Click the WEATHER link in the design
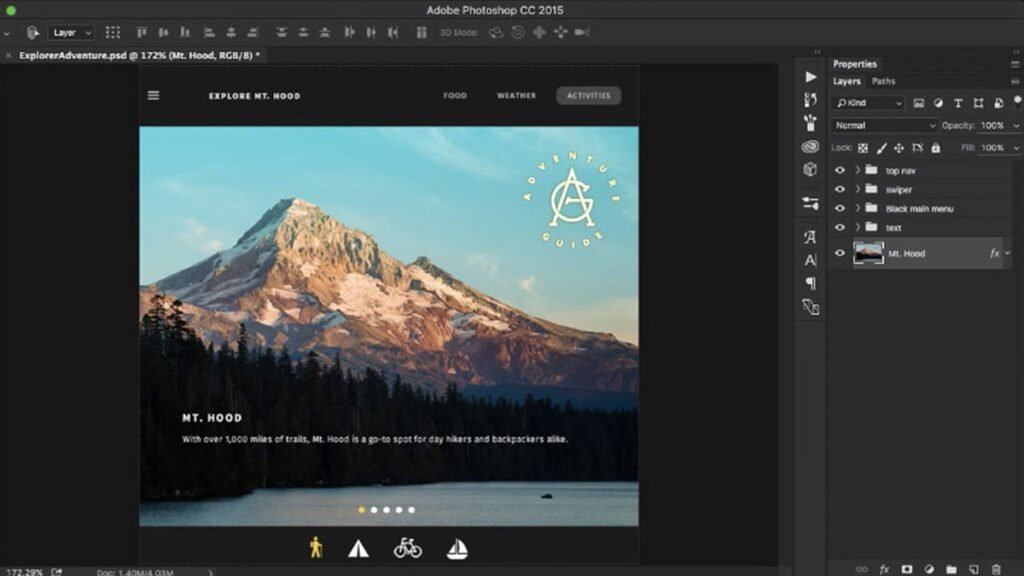 [x=516, y=96]
